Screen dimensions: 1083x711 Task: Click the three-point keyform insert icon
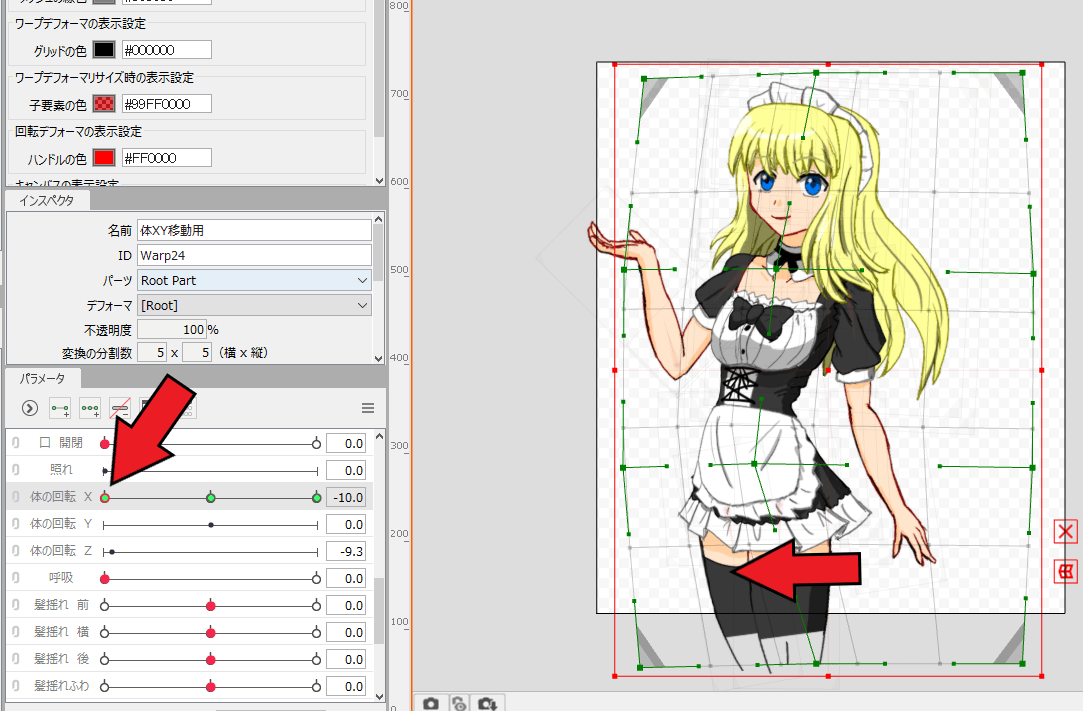[x=90, y=408]
